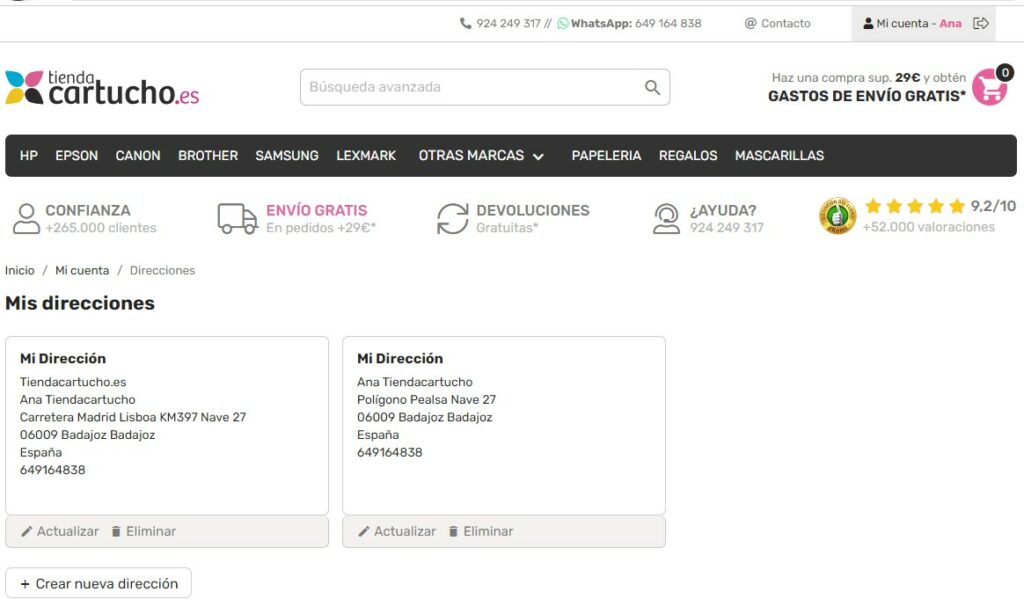The height and width of the screenshot is (614, 1024).
Task: Click the 9,2/10 rating score
Action: tap(993, 206)
